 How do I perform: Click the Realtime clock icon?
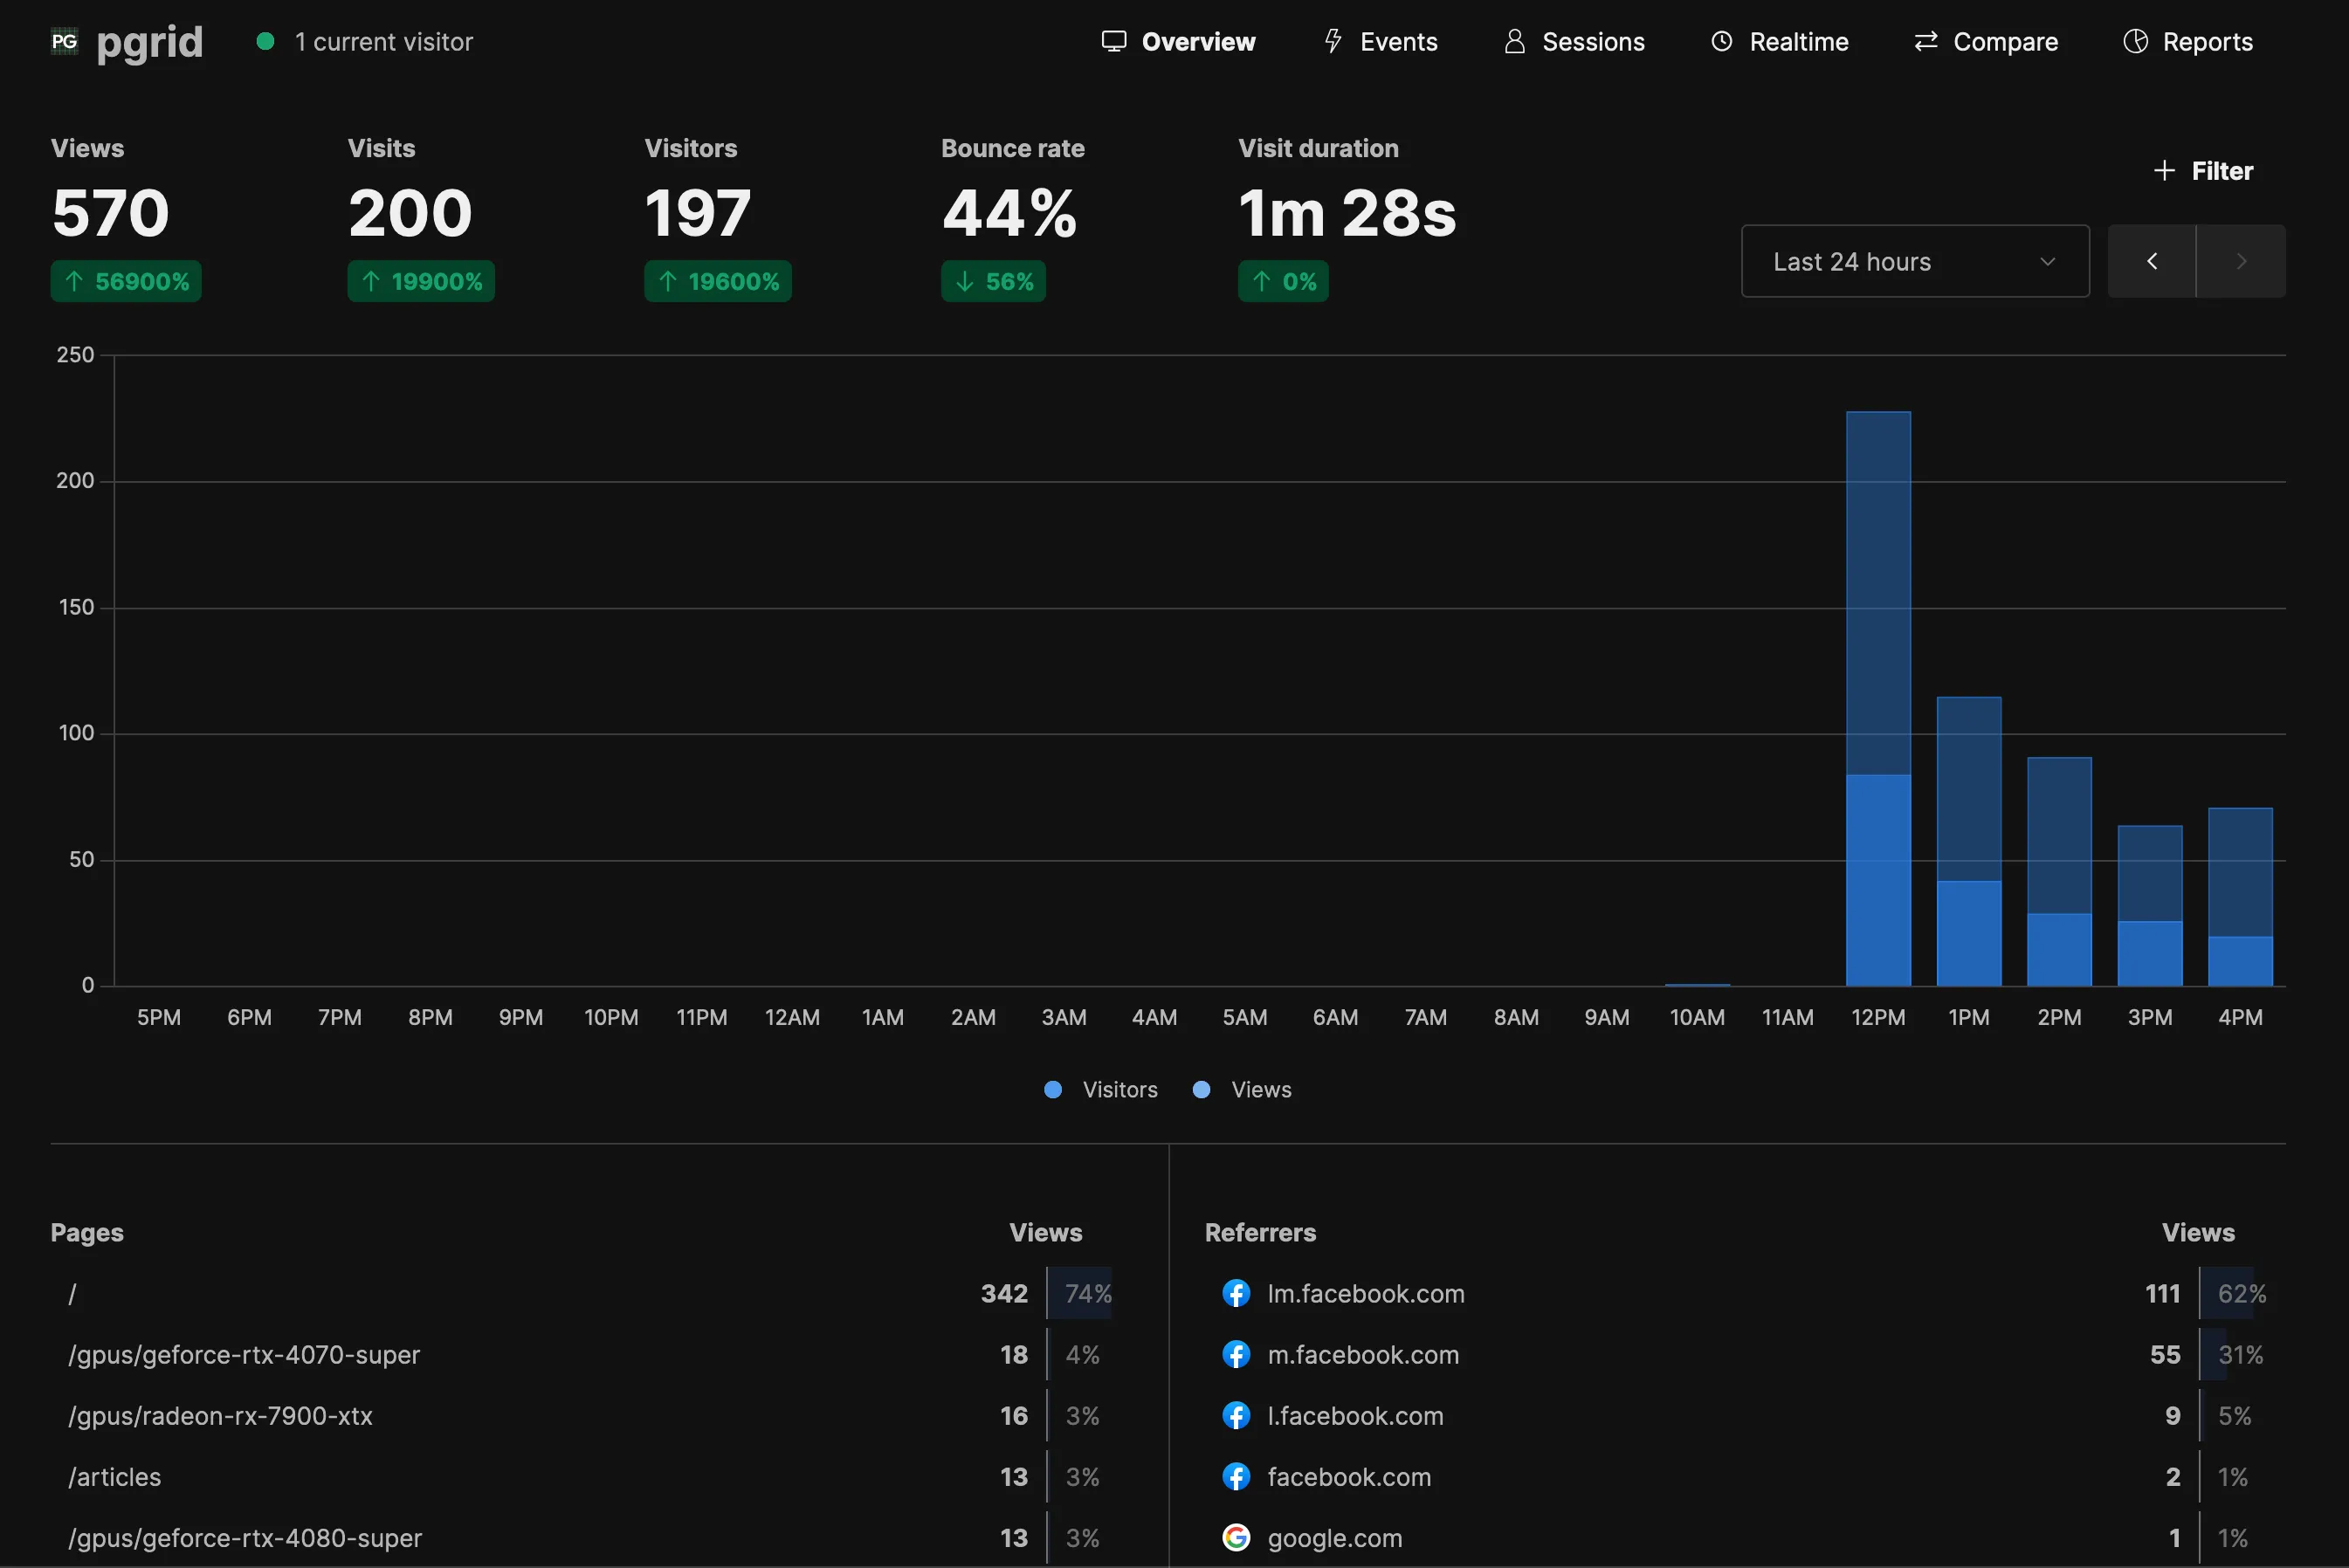(1721, 42)
